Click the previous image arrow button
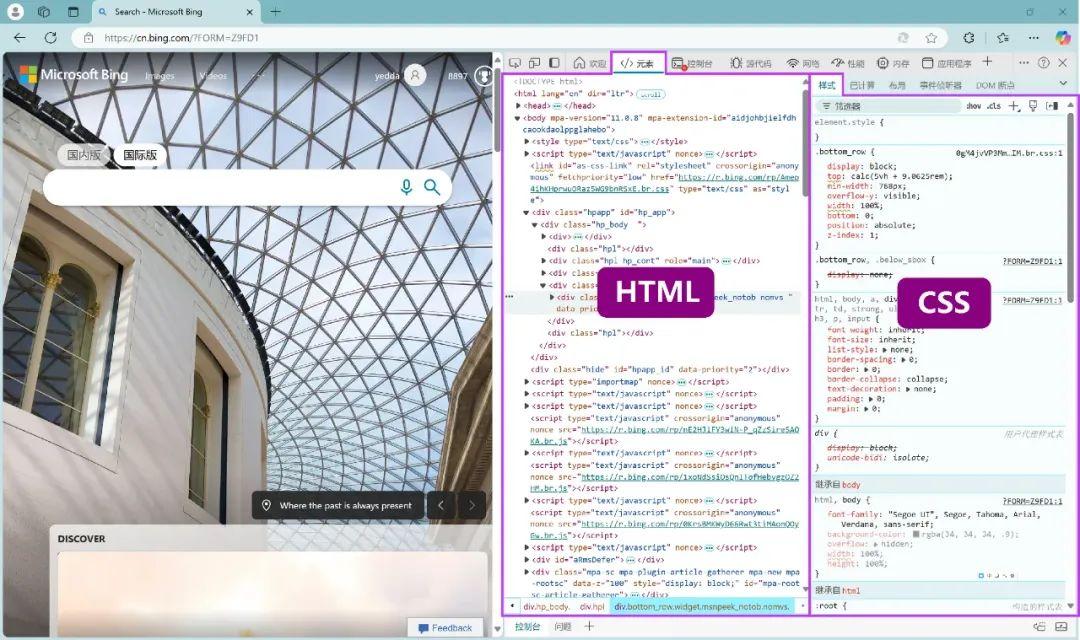1080x640 pixels. point(441,505)
